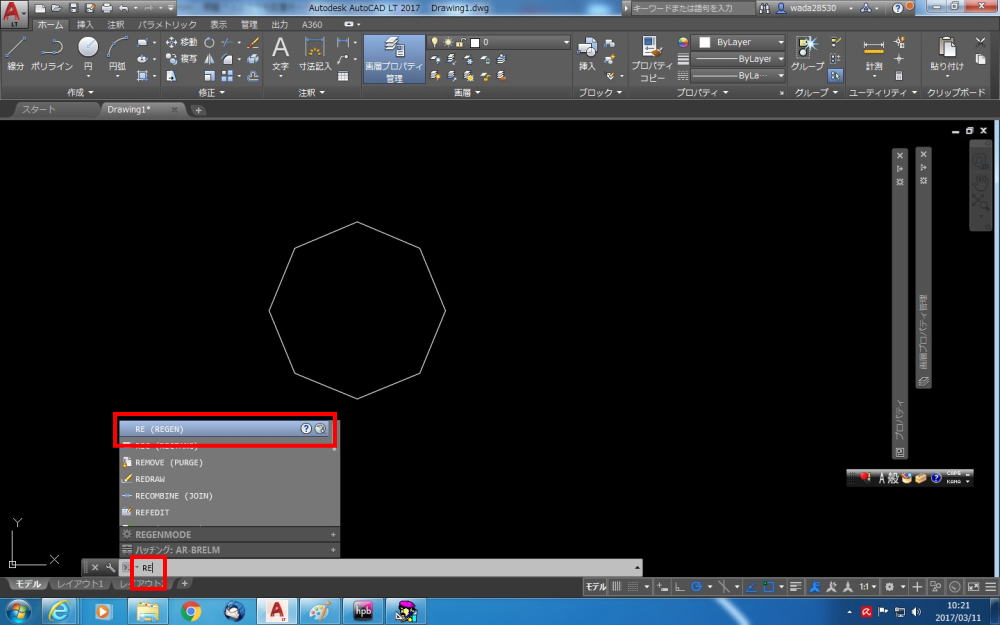Toggle snap mode in status bar

point(632,587)
